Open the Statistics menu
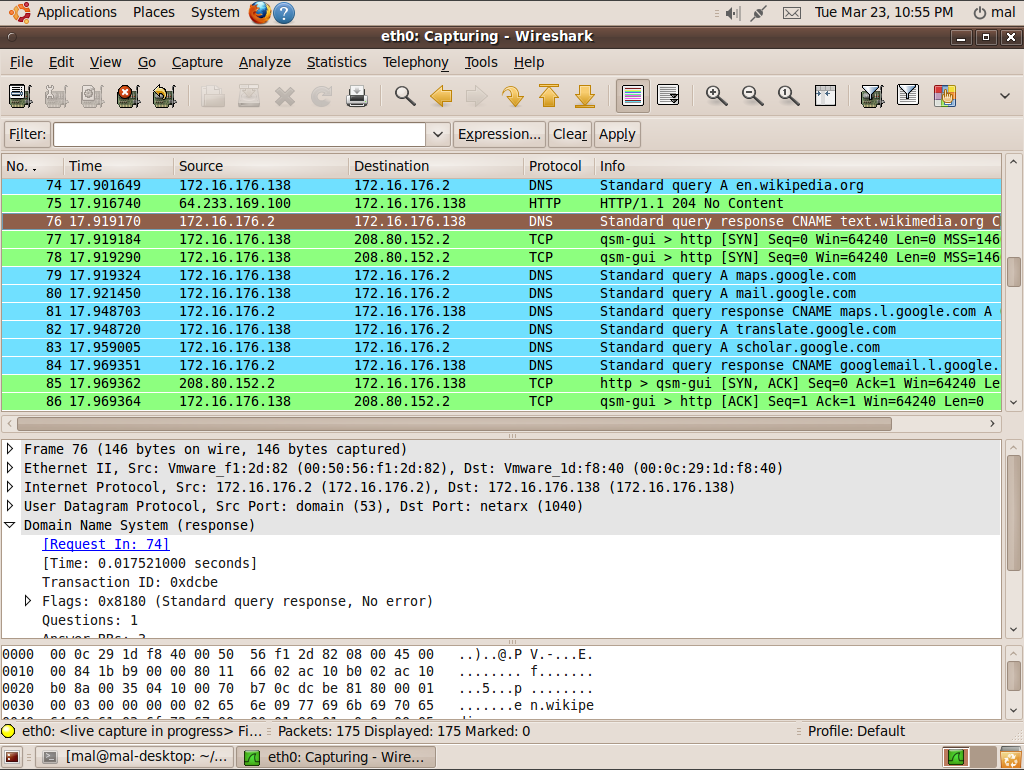The image size is (1024, 770). tap(336, 62)
